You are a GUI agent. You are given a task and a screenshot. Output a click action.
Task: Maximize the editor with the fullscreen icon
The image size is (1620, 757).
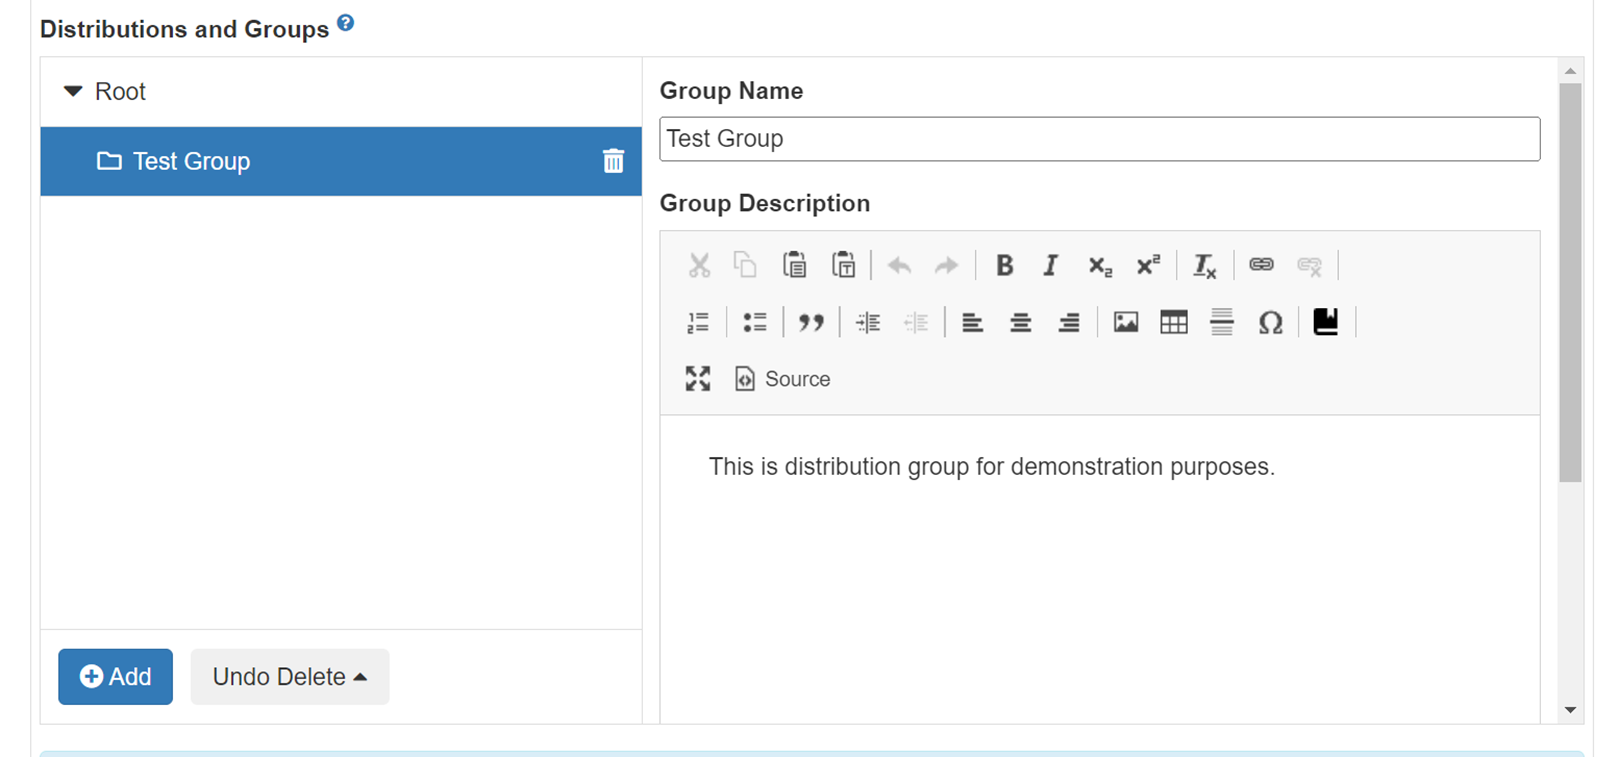click(x=698, y=379)
